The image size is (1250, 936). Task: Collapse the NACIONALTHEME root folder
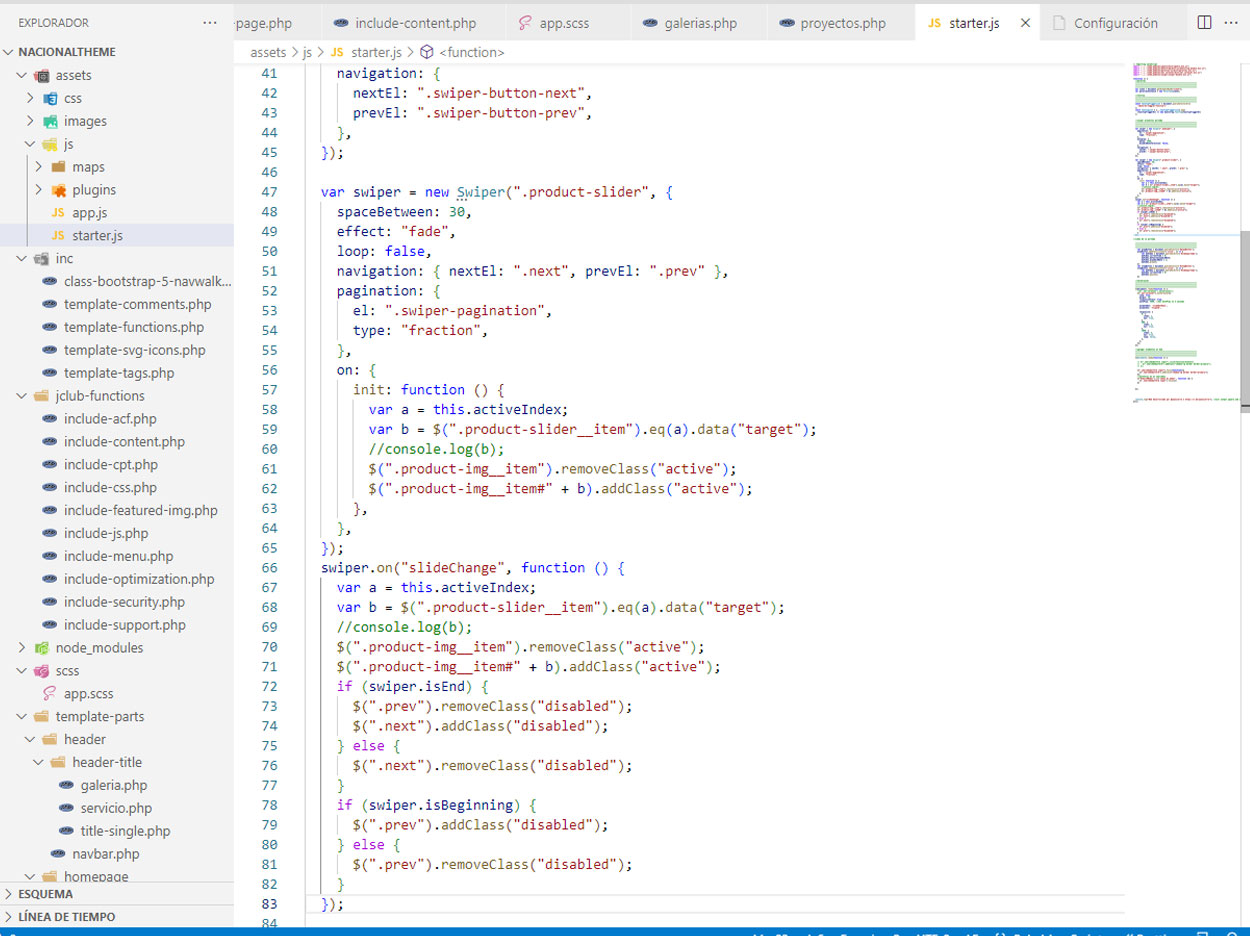click(9, 52)
